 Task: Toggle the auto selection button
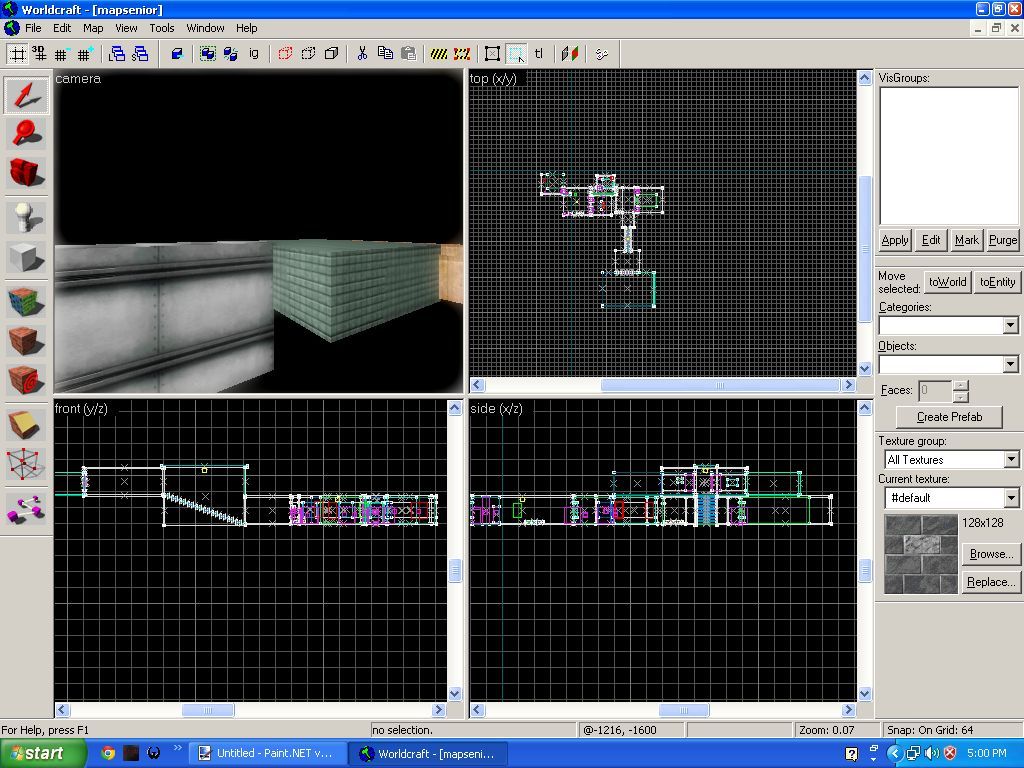[x=516, y=54]
